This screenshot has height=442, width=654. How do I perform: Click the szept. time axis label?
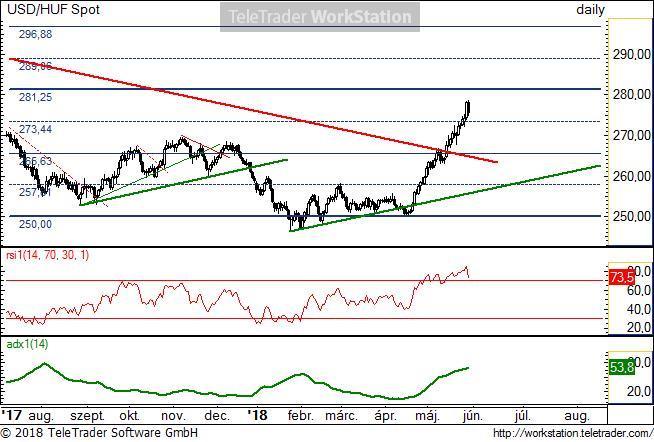click(x=87, y=416)
